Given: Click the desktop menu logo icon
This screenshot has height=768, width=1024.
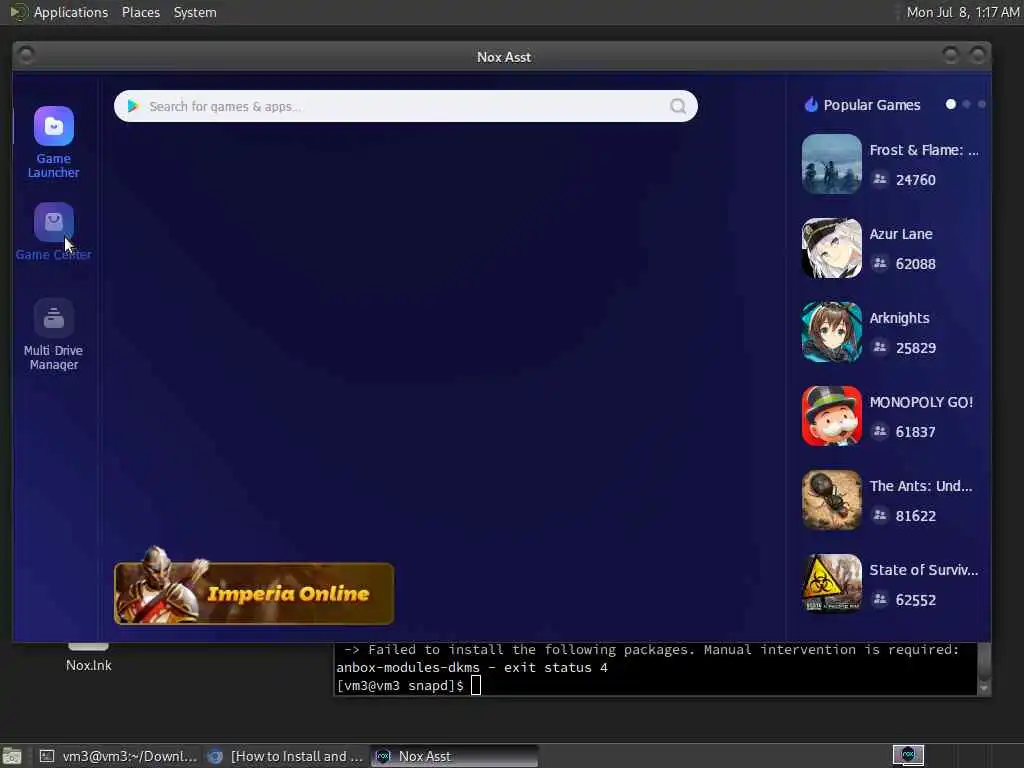Looking at the screenshot, I should point(18,12).
